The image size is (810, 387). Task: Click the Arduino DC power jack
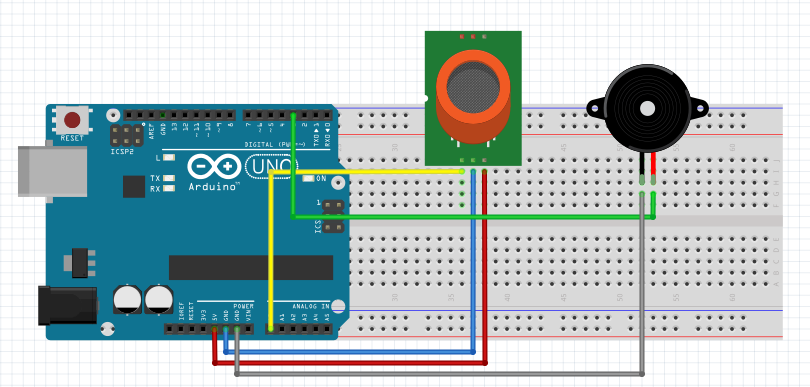(67, 305)
